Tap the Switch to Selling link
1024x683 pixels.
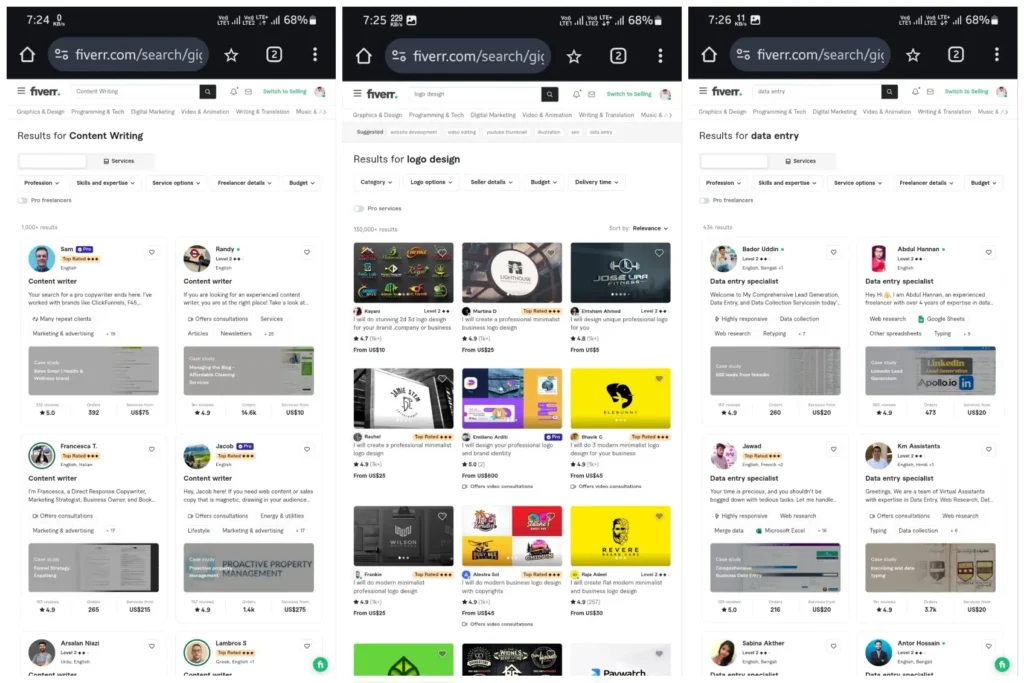point(286,91)
